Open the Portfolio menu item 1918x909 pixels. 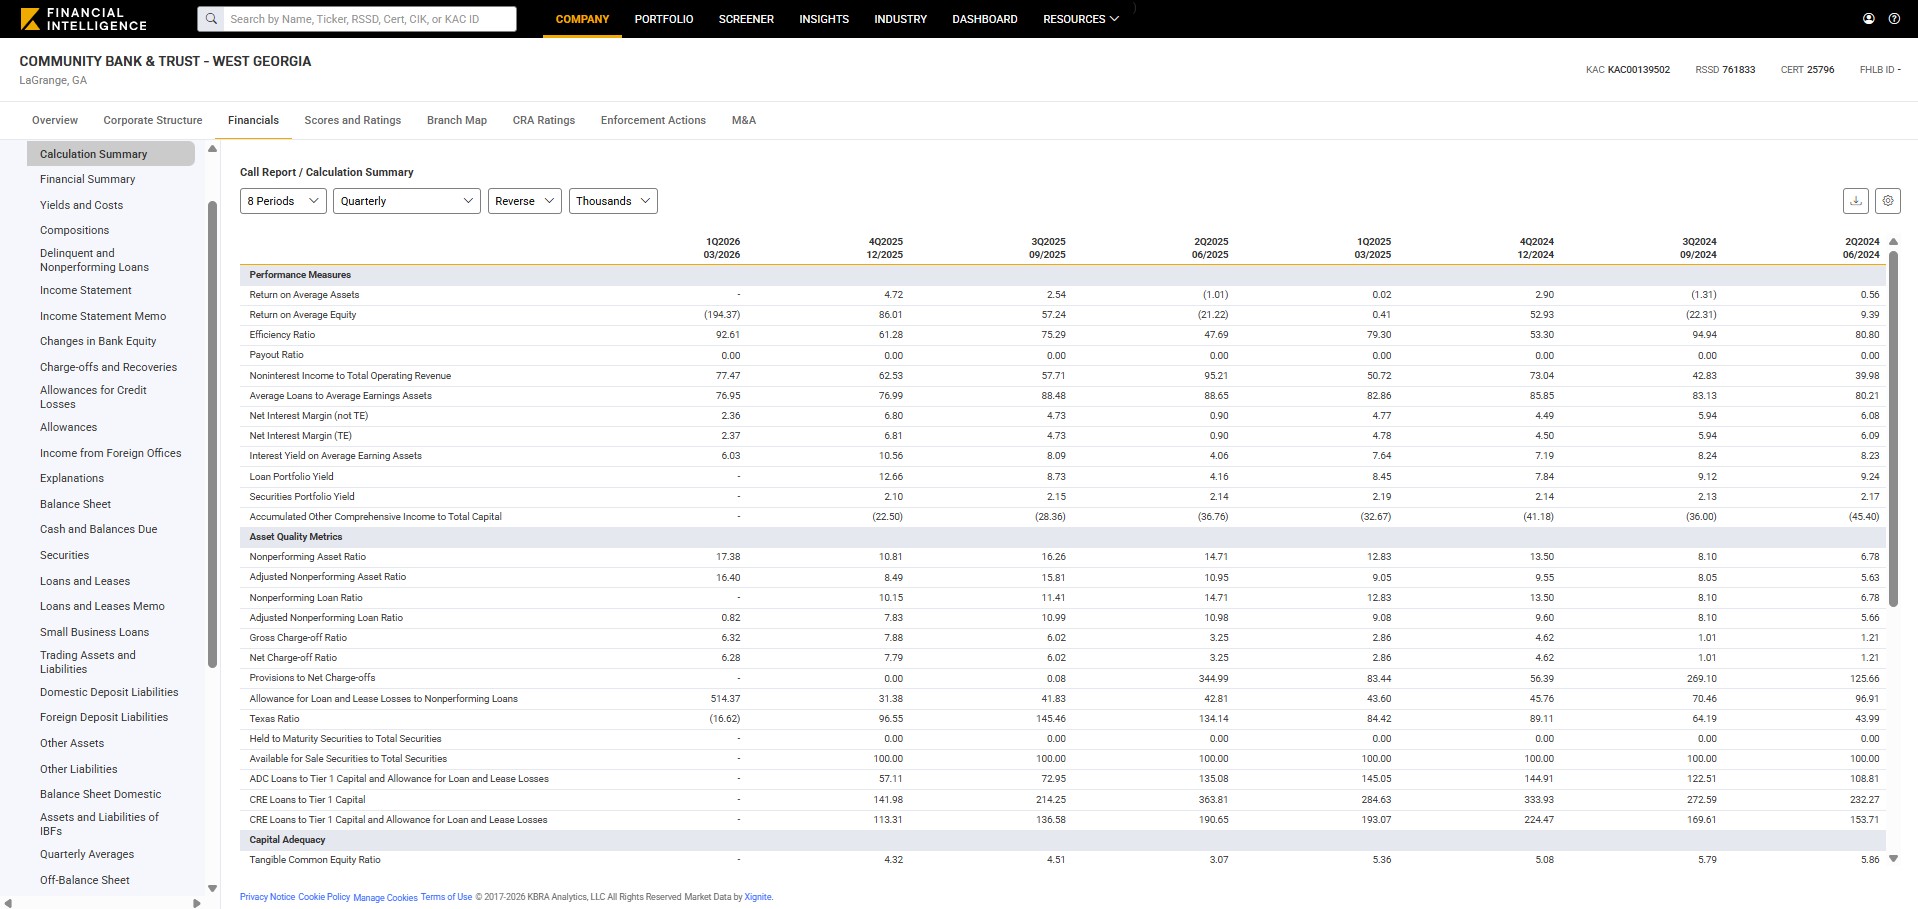(664, 19)
